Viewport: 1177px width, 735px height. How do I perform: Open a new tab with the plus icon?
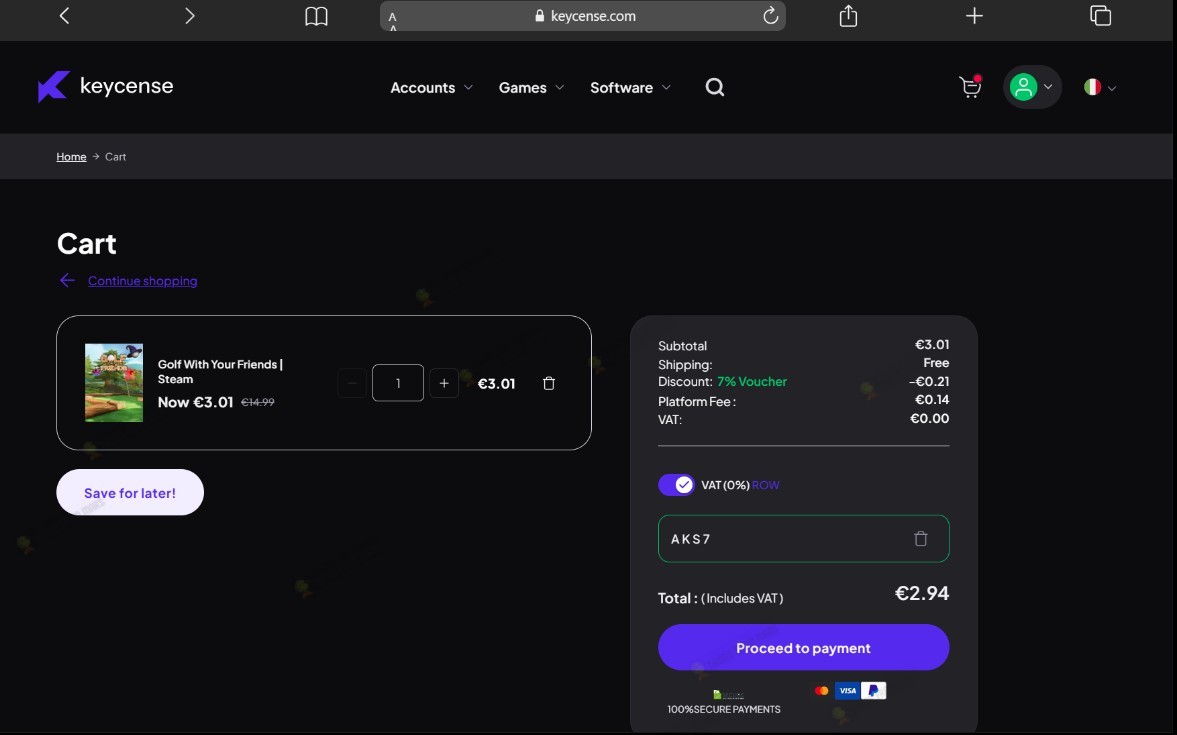click(x=974, y=16)
